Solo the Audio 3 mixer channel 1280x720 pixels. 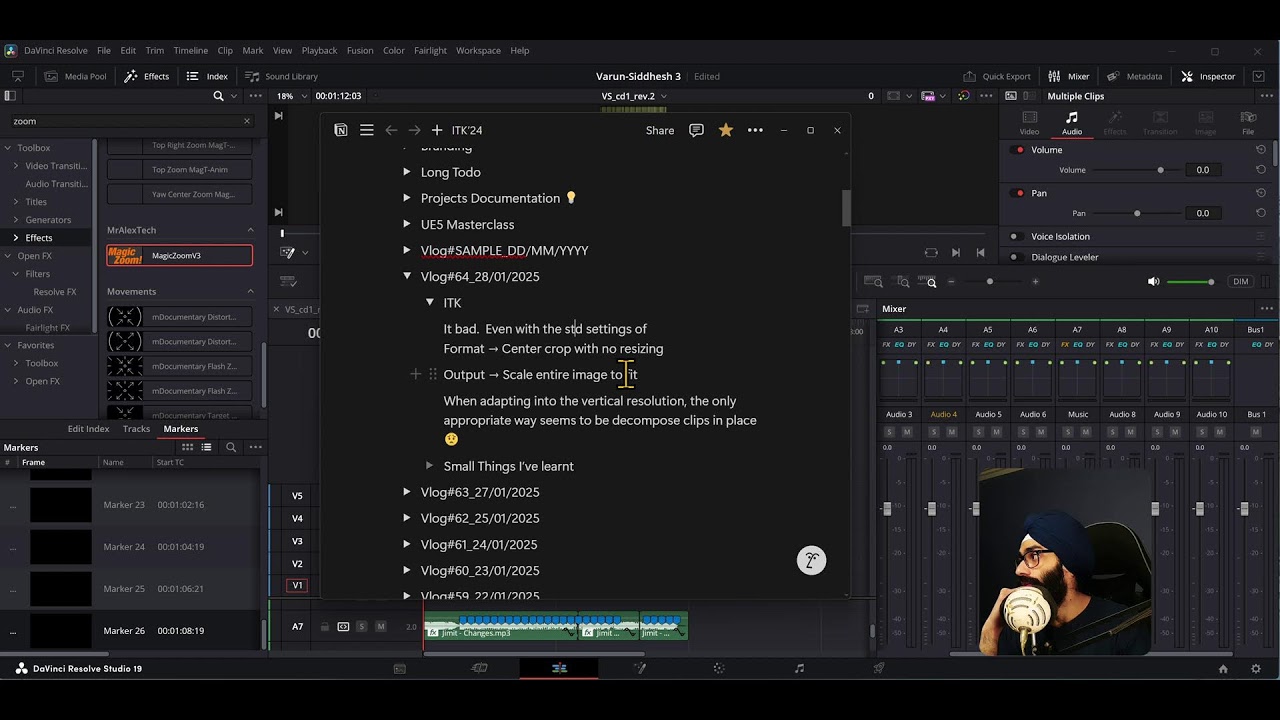point(889,432)
